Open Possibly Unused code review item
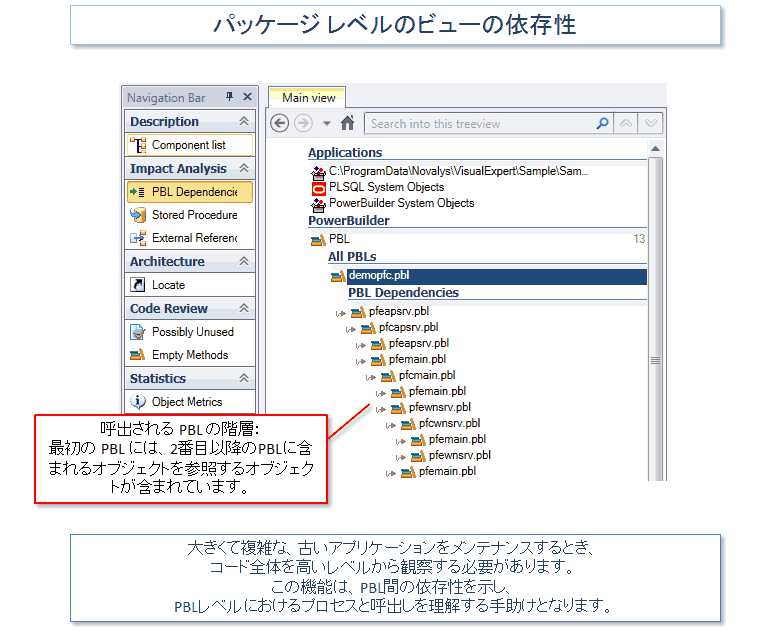 [x=192, y=332]
